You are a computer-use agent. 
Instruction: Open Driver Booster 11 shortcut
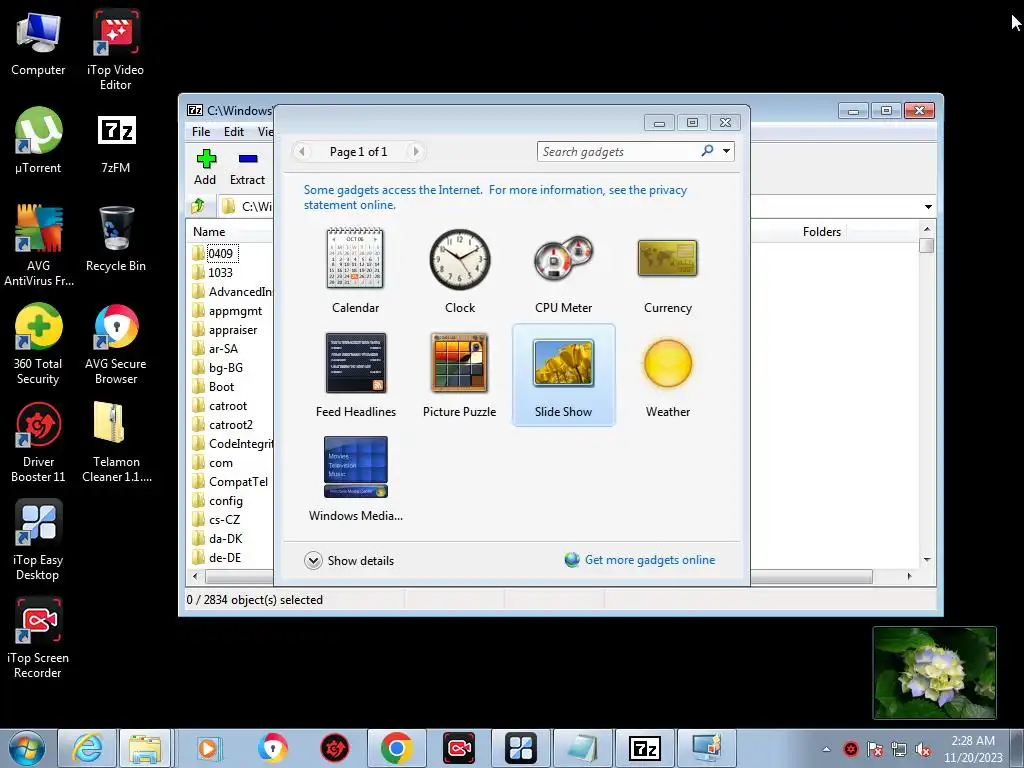[38, 442]
